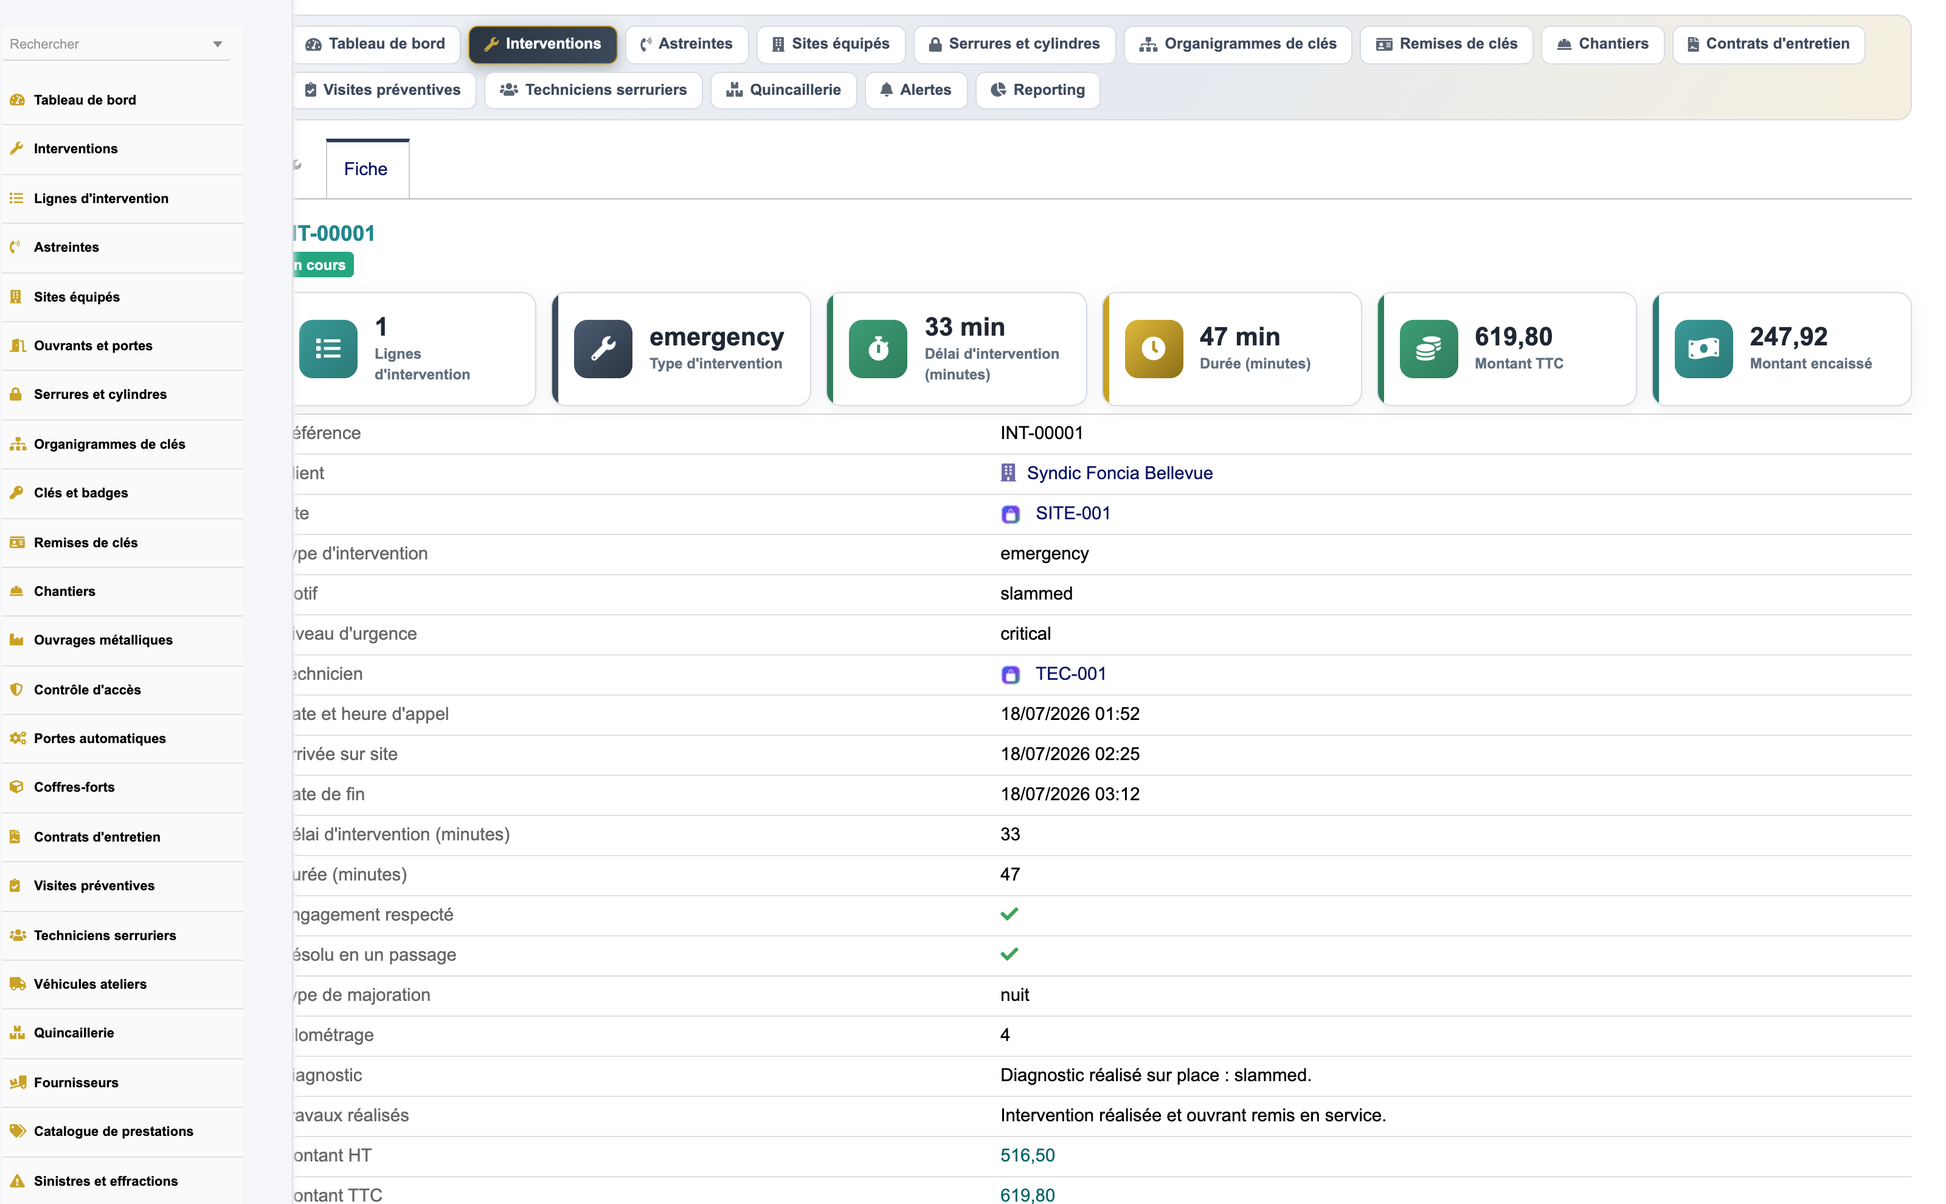Click the wrench icon on emergency card
The image size is (1946, 1204).
click(603, 348)
